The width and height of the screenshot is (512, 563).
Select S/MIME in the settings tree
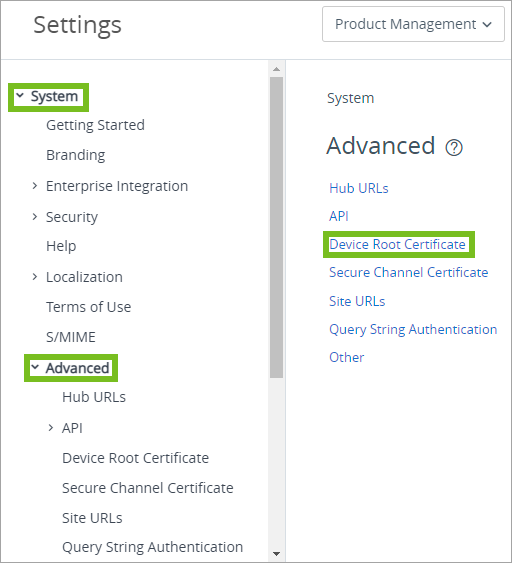[71, 337]
